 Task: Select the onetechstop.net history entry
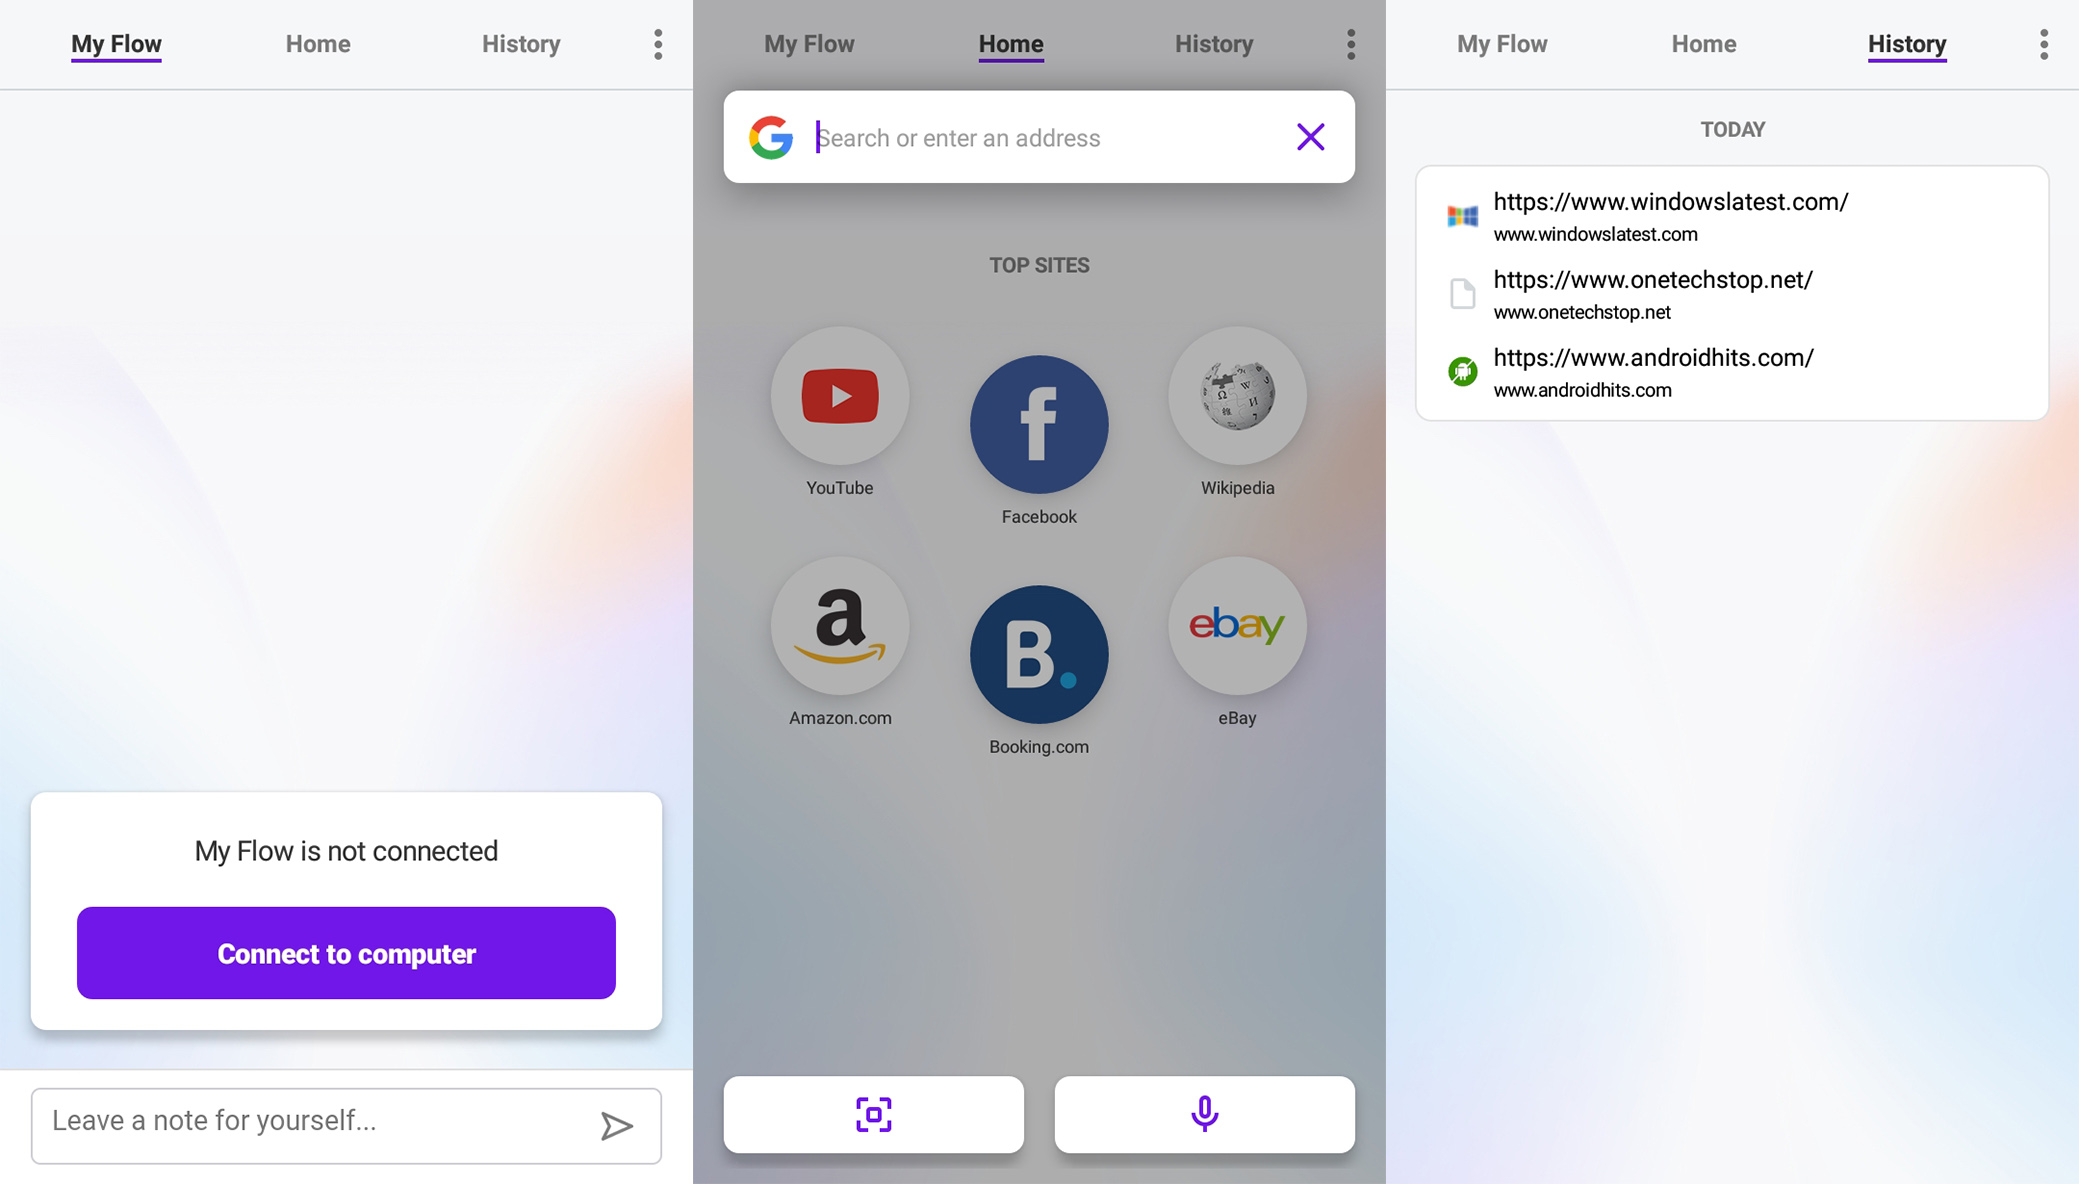click(1732, 293)
